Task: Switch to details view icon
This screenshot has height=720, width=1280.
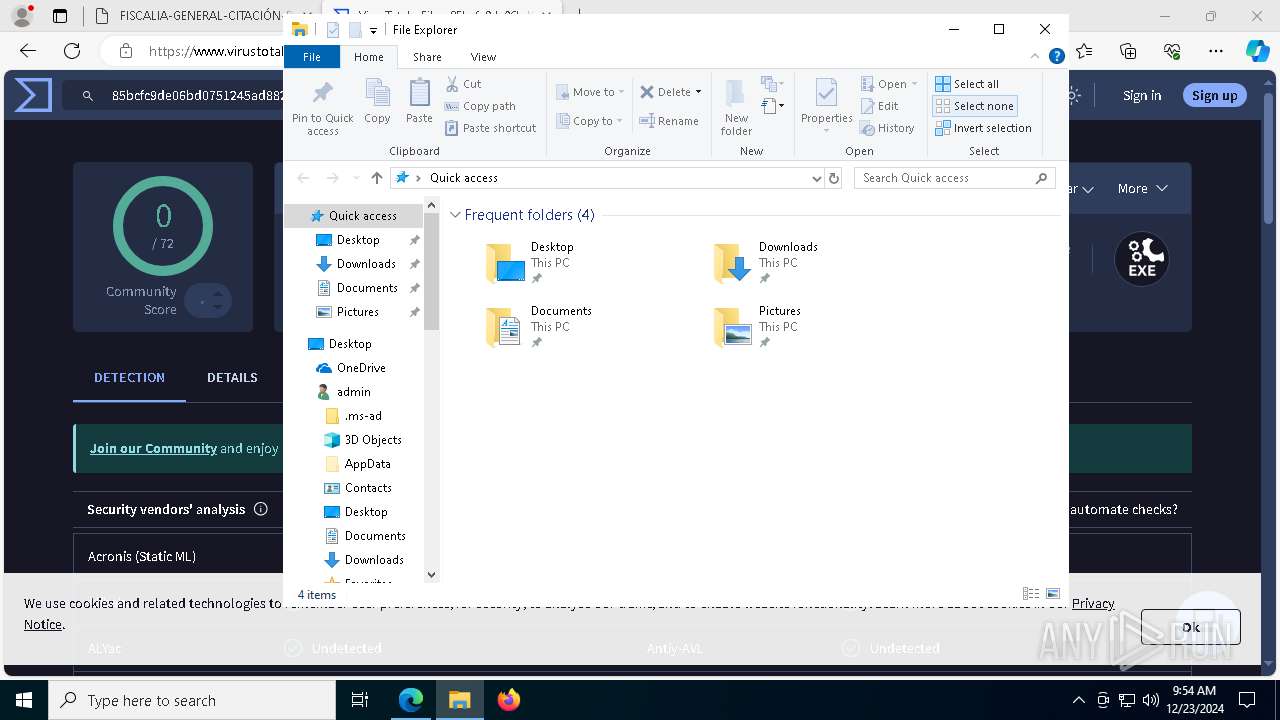Action: pos(1031,594)
